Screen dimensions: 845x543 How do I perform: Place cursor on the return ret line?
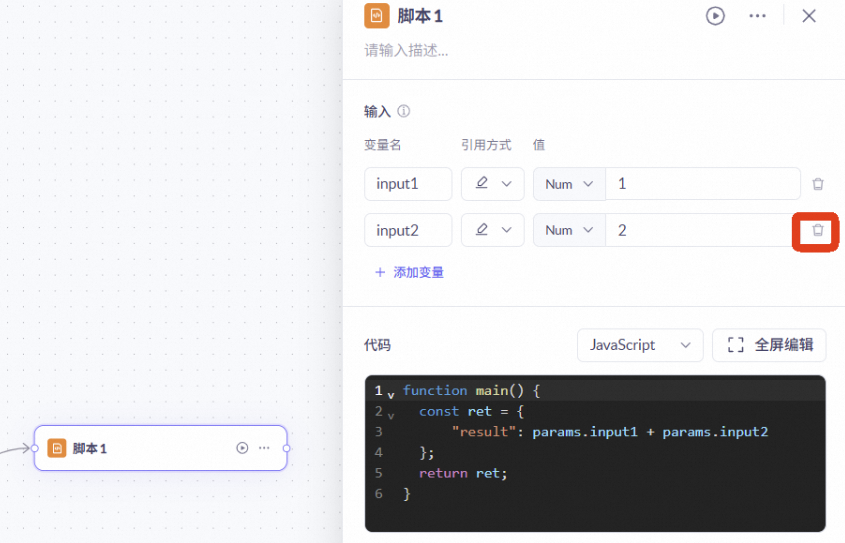coord(463,473)
